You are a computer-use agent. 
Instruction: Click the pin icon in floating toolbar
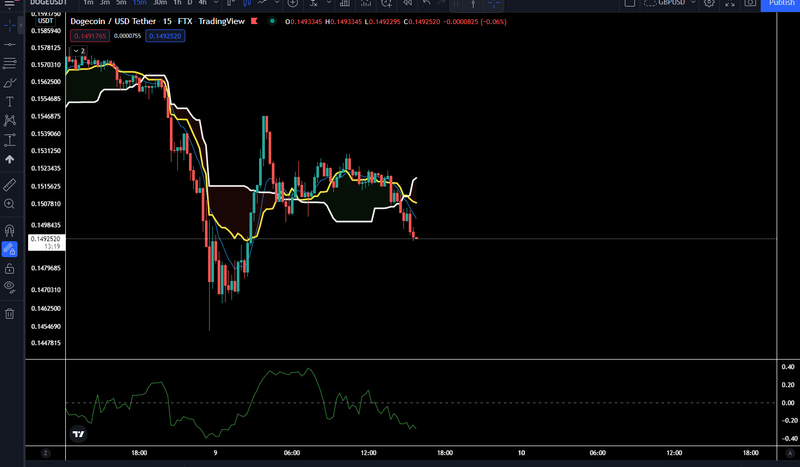(x=473, y=4)
